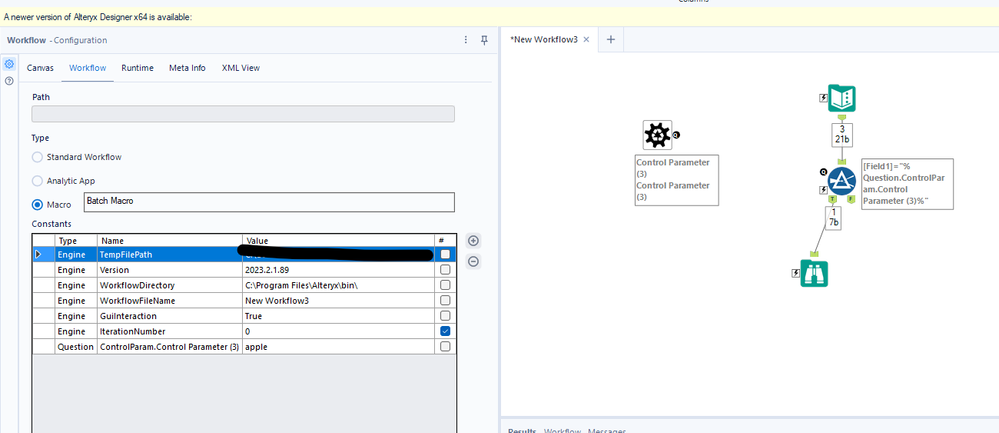Switch to the XML View tab

[241, 68]
